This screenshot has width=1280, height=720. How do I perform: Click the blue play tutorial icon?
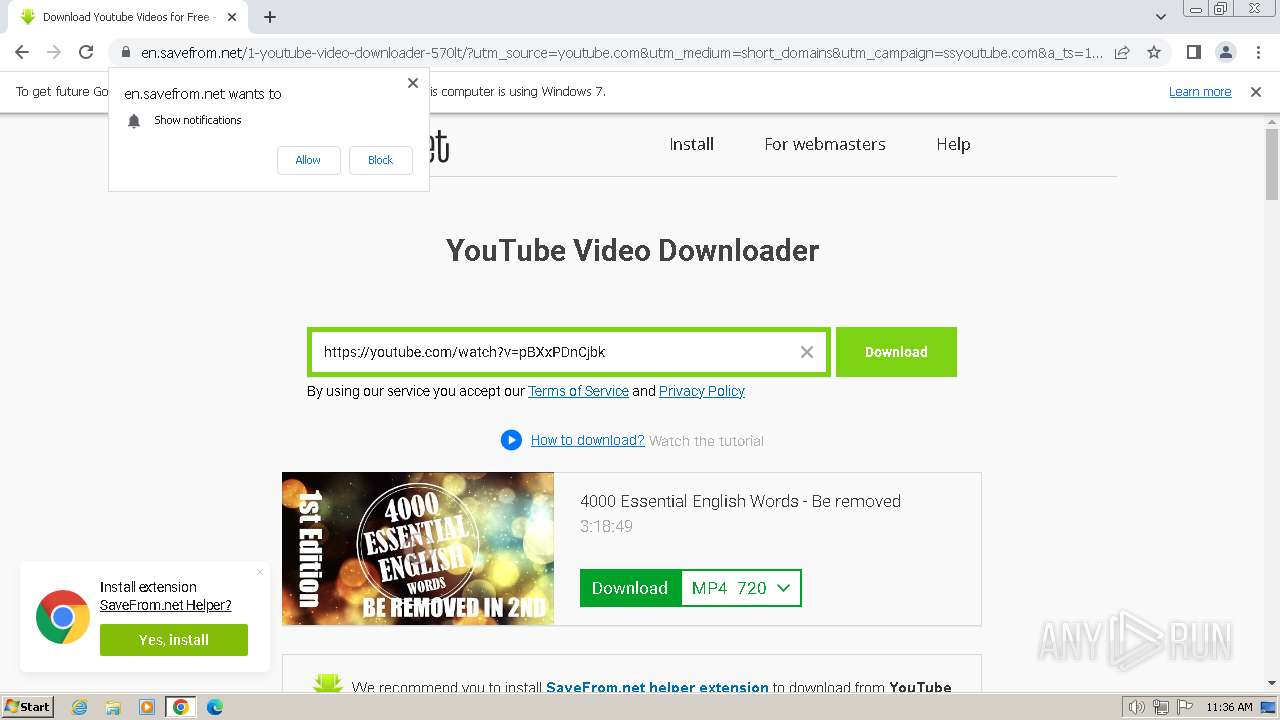point(511,440)
